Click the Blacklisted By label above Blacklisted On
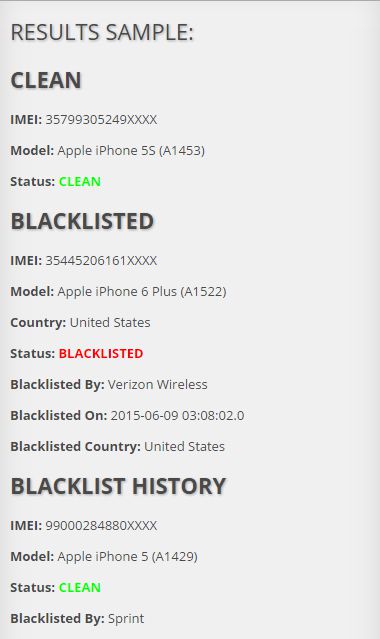380x639 pixels. (57, 384)
